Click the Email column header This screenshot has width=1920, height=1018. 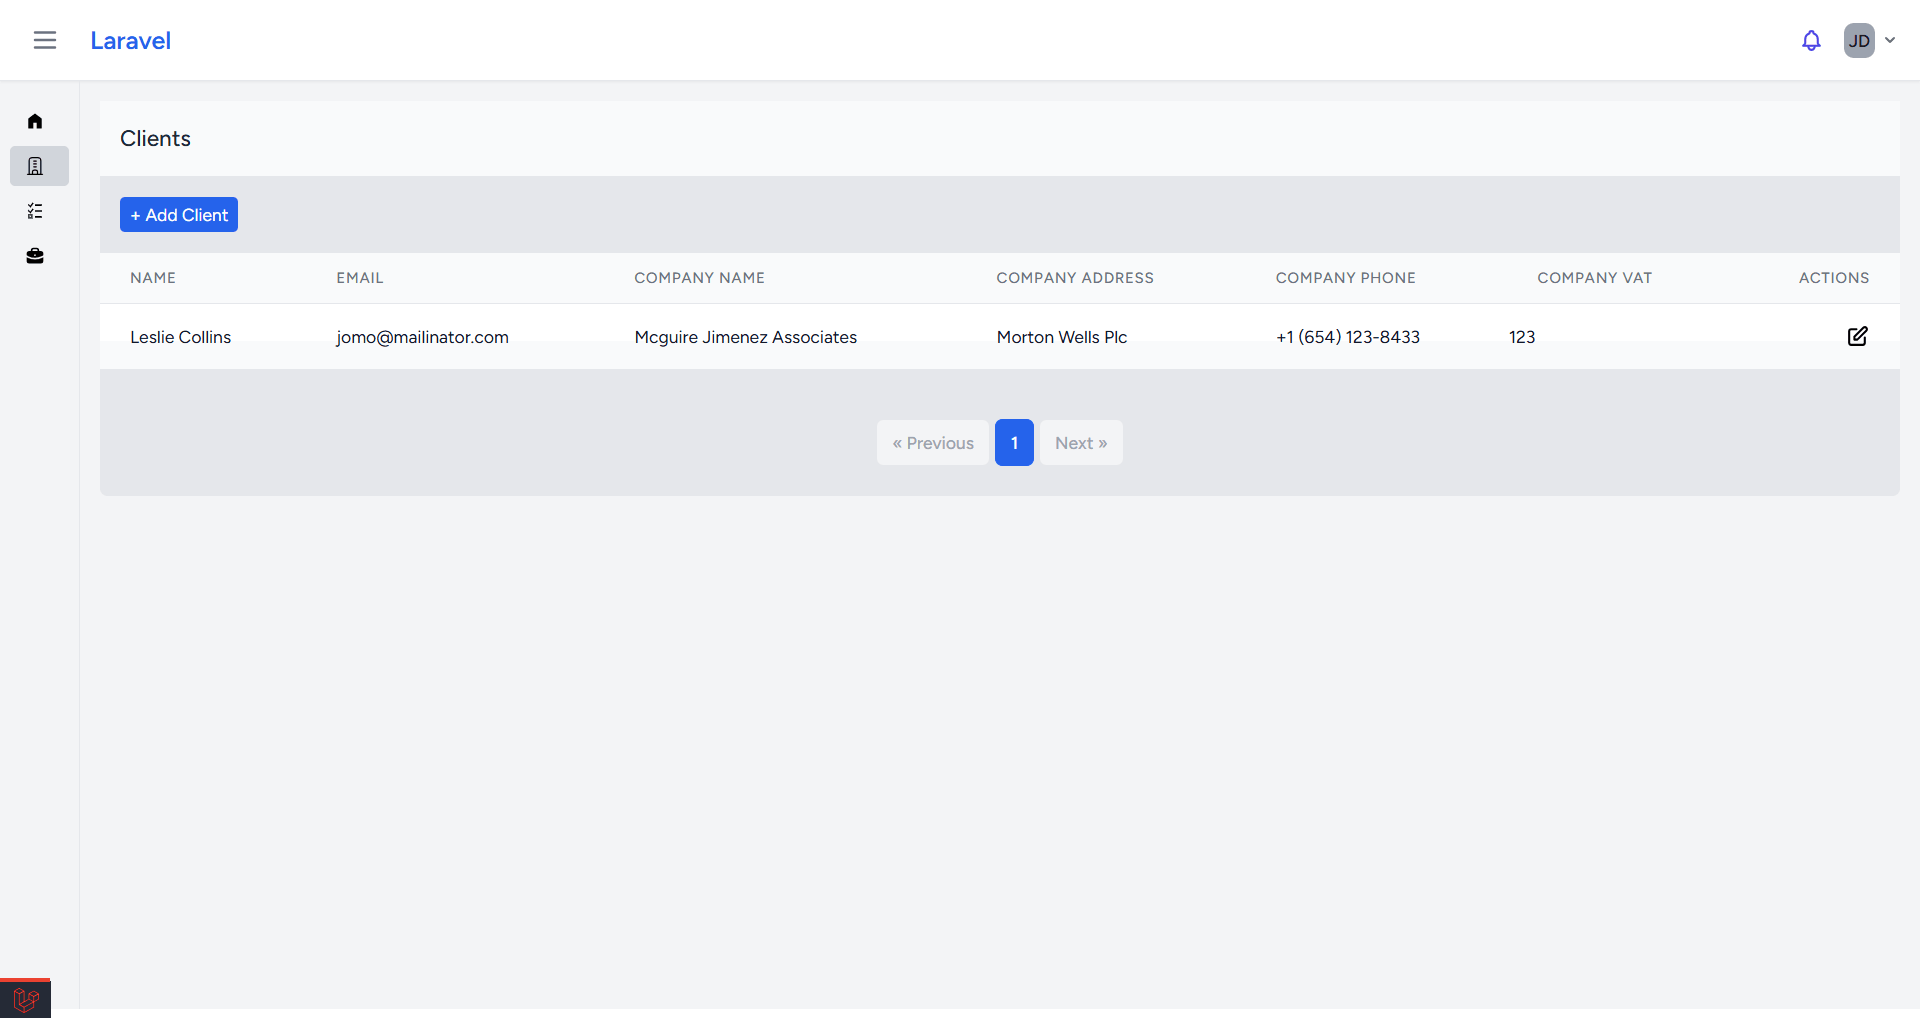pyautogui.click(x=360, y=278)
